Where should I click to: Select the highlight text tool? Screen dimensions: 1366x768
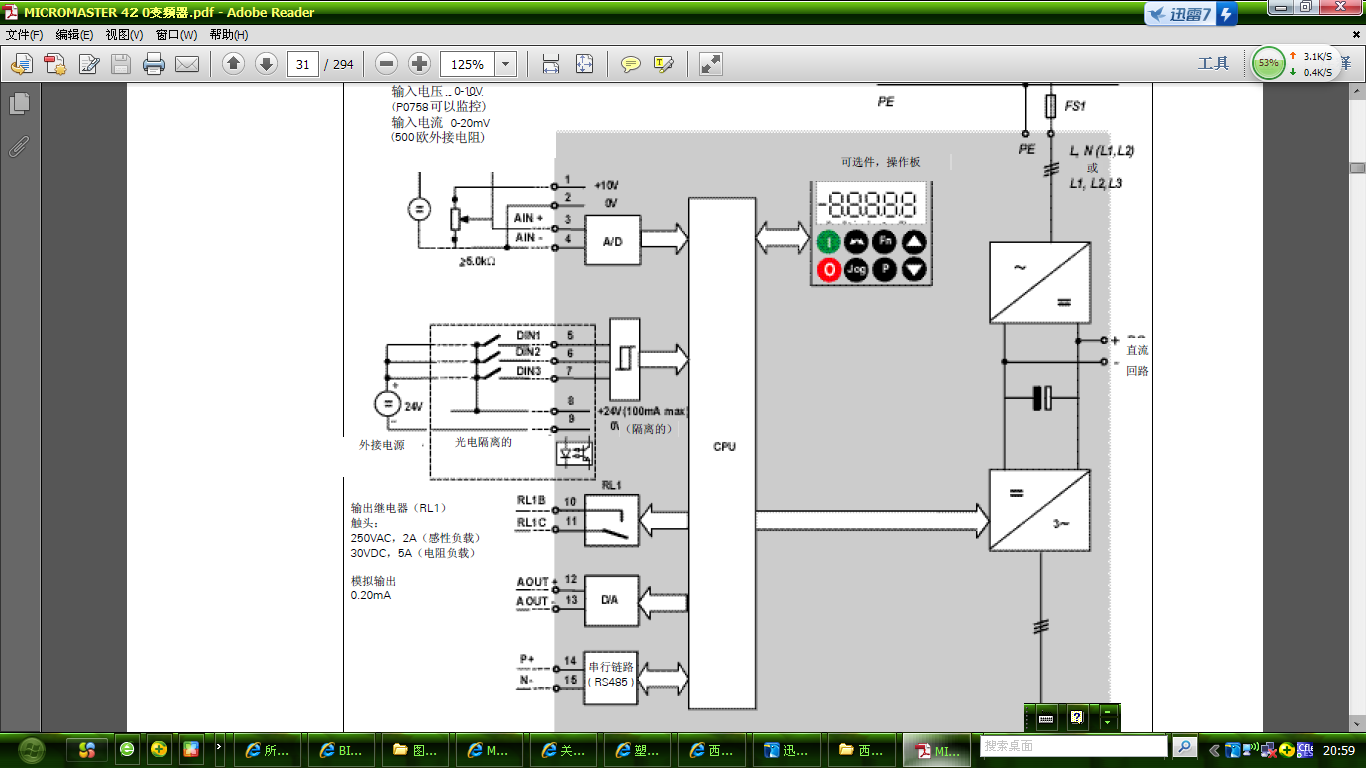[x=663, y=65]
